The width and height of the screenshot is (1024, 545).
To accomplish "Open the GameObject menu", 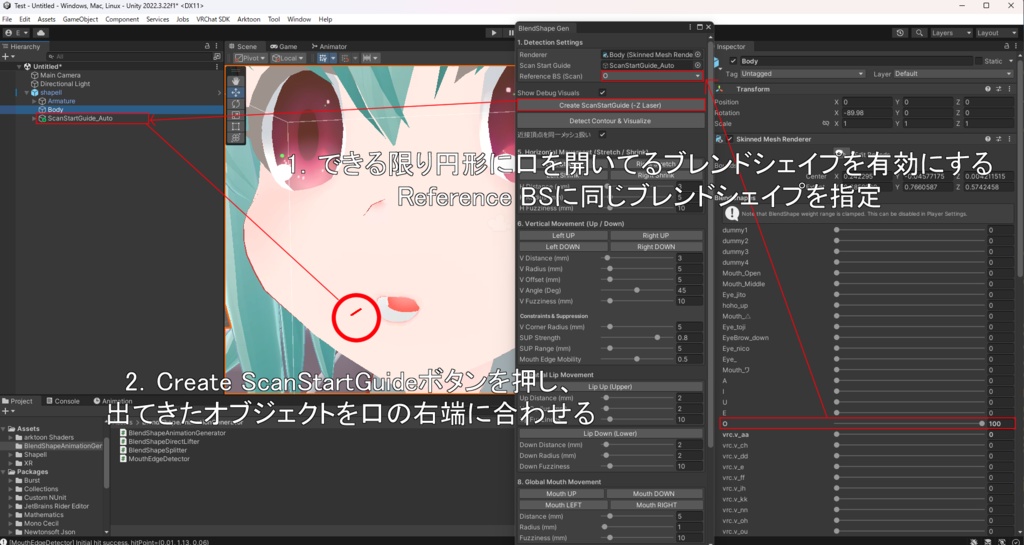I will pos(80,20).
